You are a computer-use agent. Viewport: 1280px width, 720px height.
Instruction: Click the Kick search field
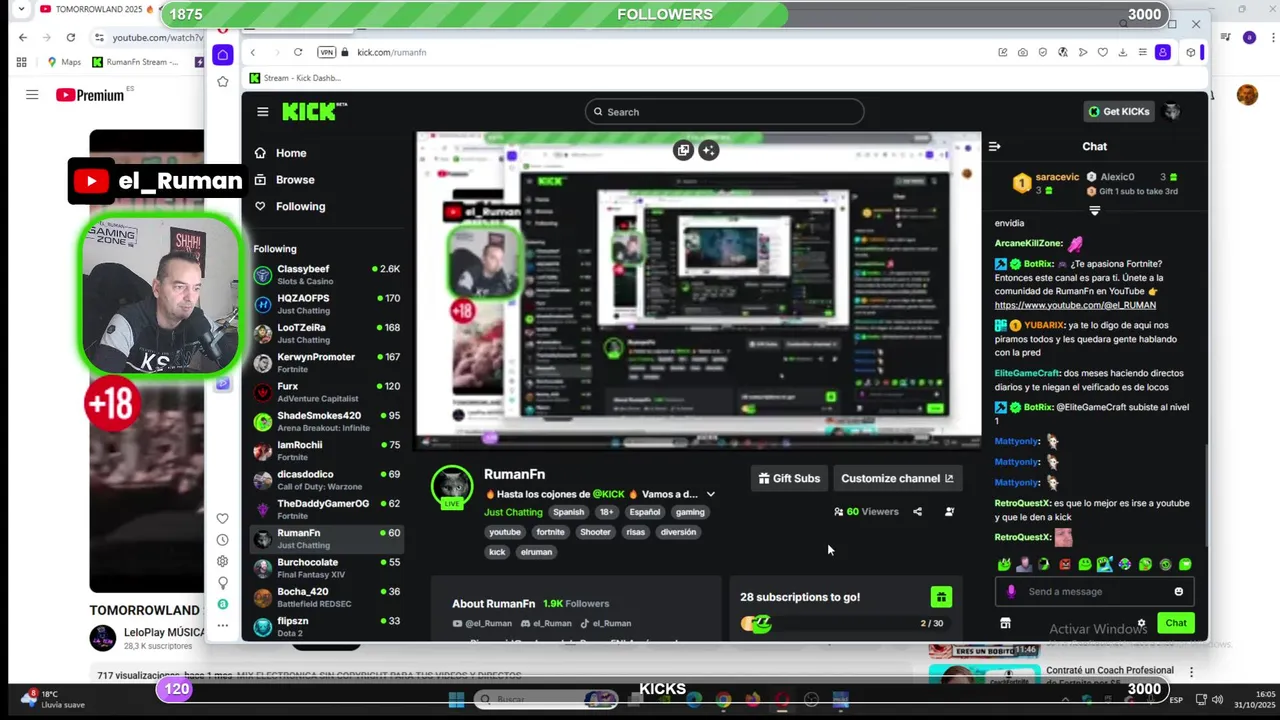[724, 111]
